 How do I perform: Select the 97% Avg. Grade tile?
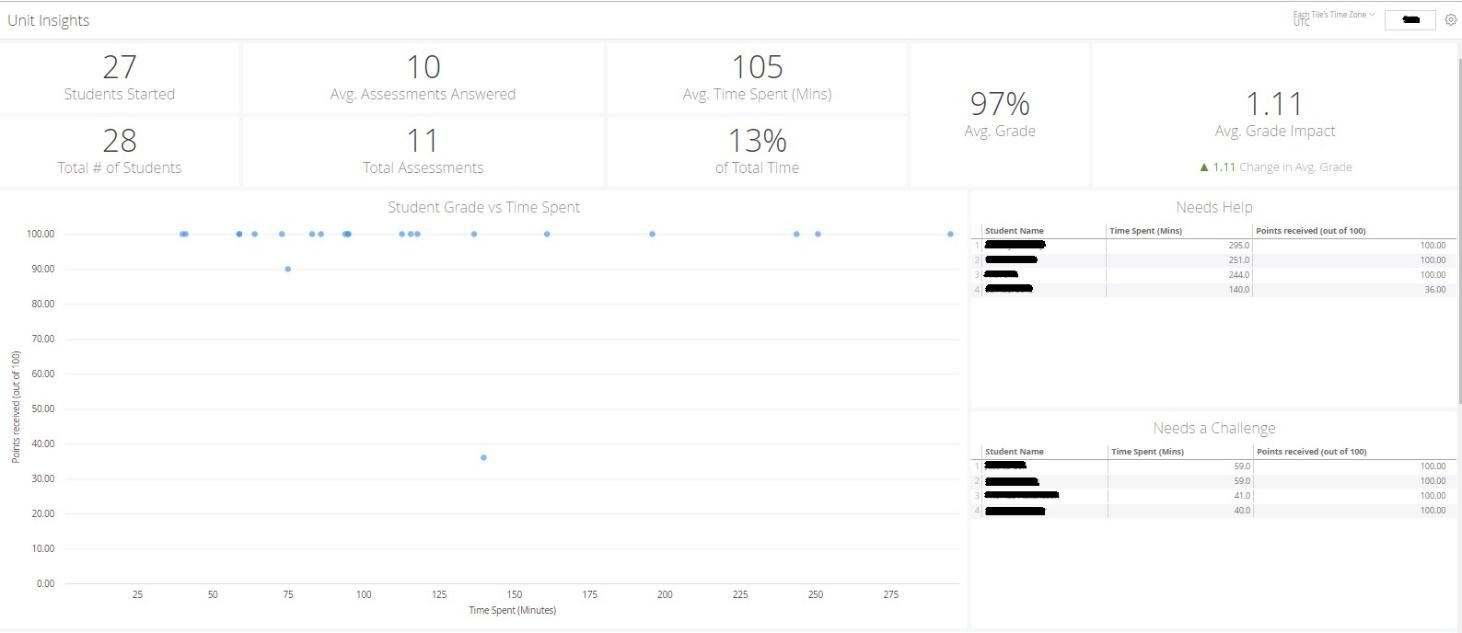999,113
